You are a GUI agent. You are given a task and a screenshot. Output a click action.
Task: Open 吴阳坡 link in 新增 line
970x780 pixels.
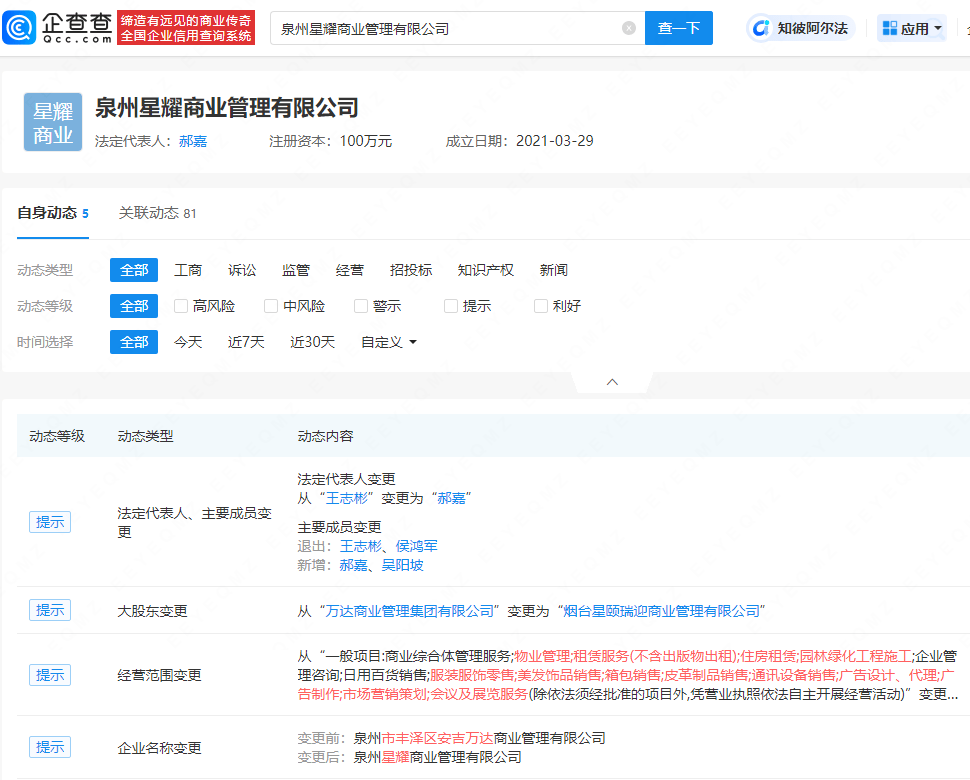pos(402,565)
